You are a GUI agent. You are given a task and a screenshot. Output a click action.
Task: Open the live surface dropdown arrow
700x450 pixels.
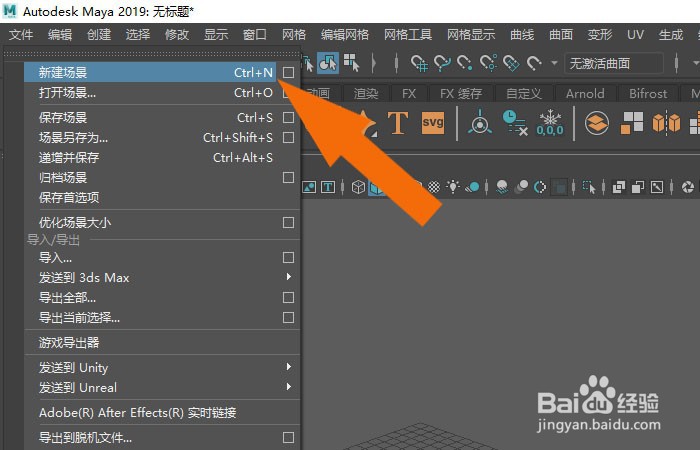(554, 63)
